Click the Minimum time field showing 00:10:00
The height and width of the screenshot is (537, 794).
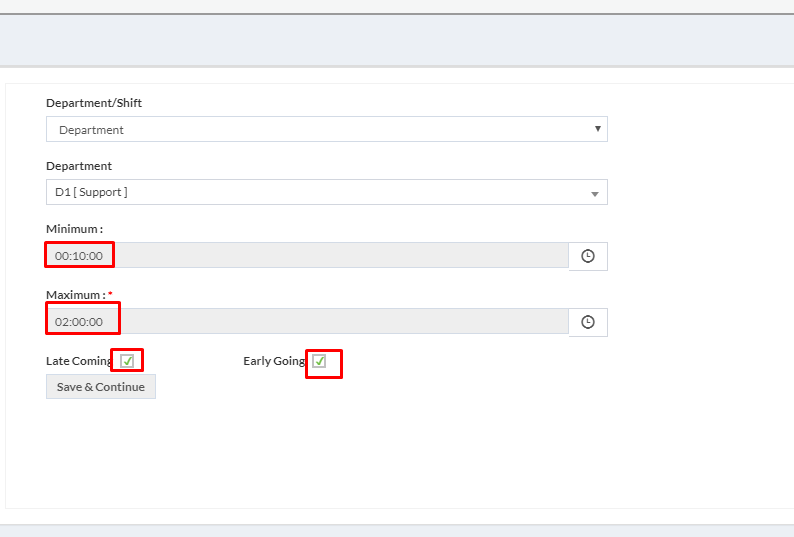(307, 255)
